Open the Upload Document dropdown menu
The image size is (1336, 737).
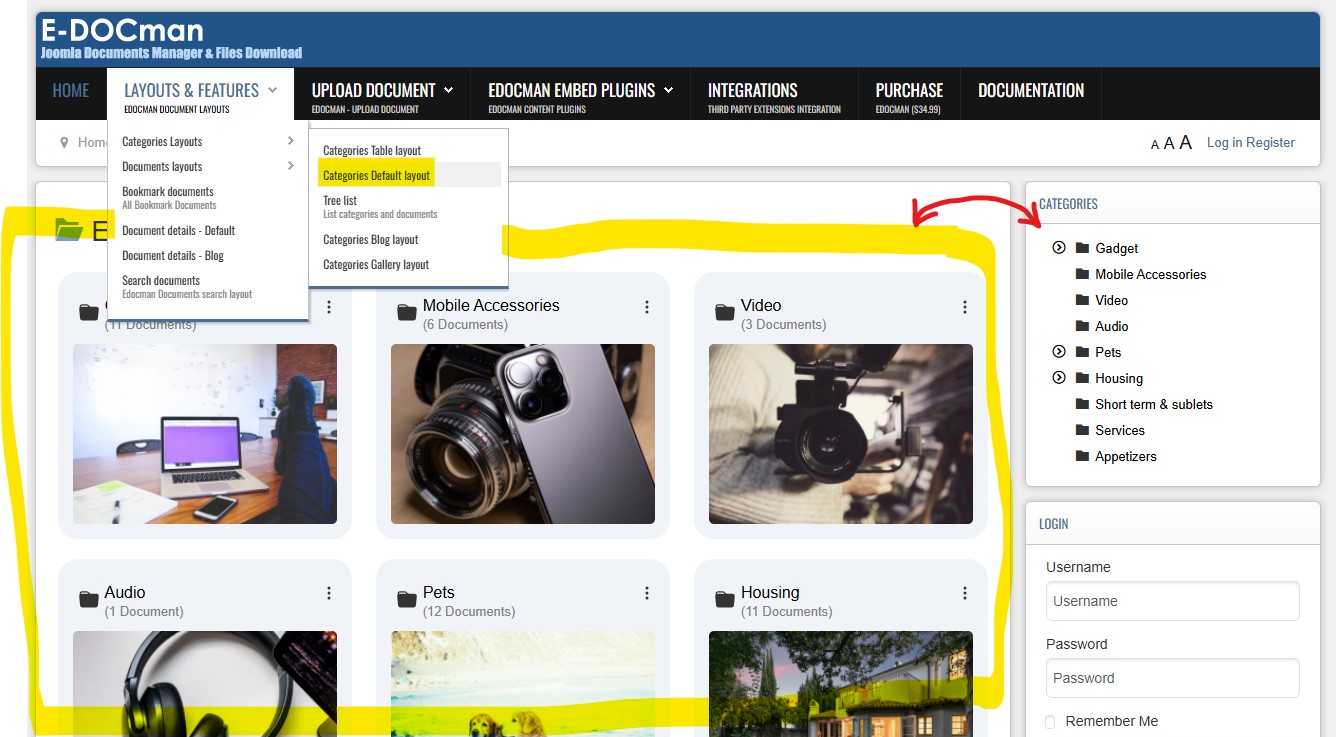[382, 95]
